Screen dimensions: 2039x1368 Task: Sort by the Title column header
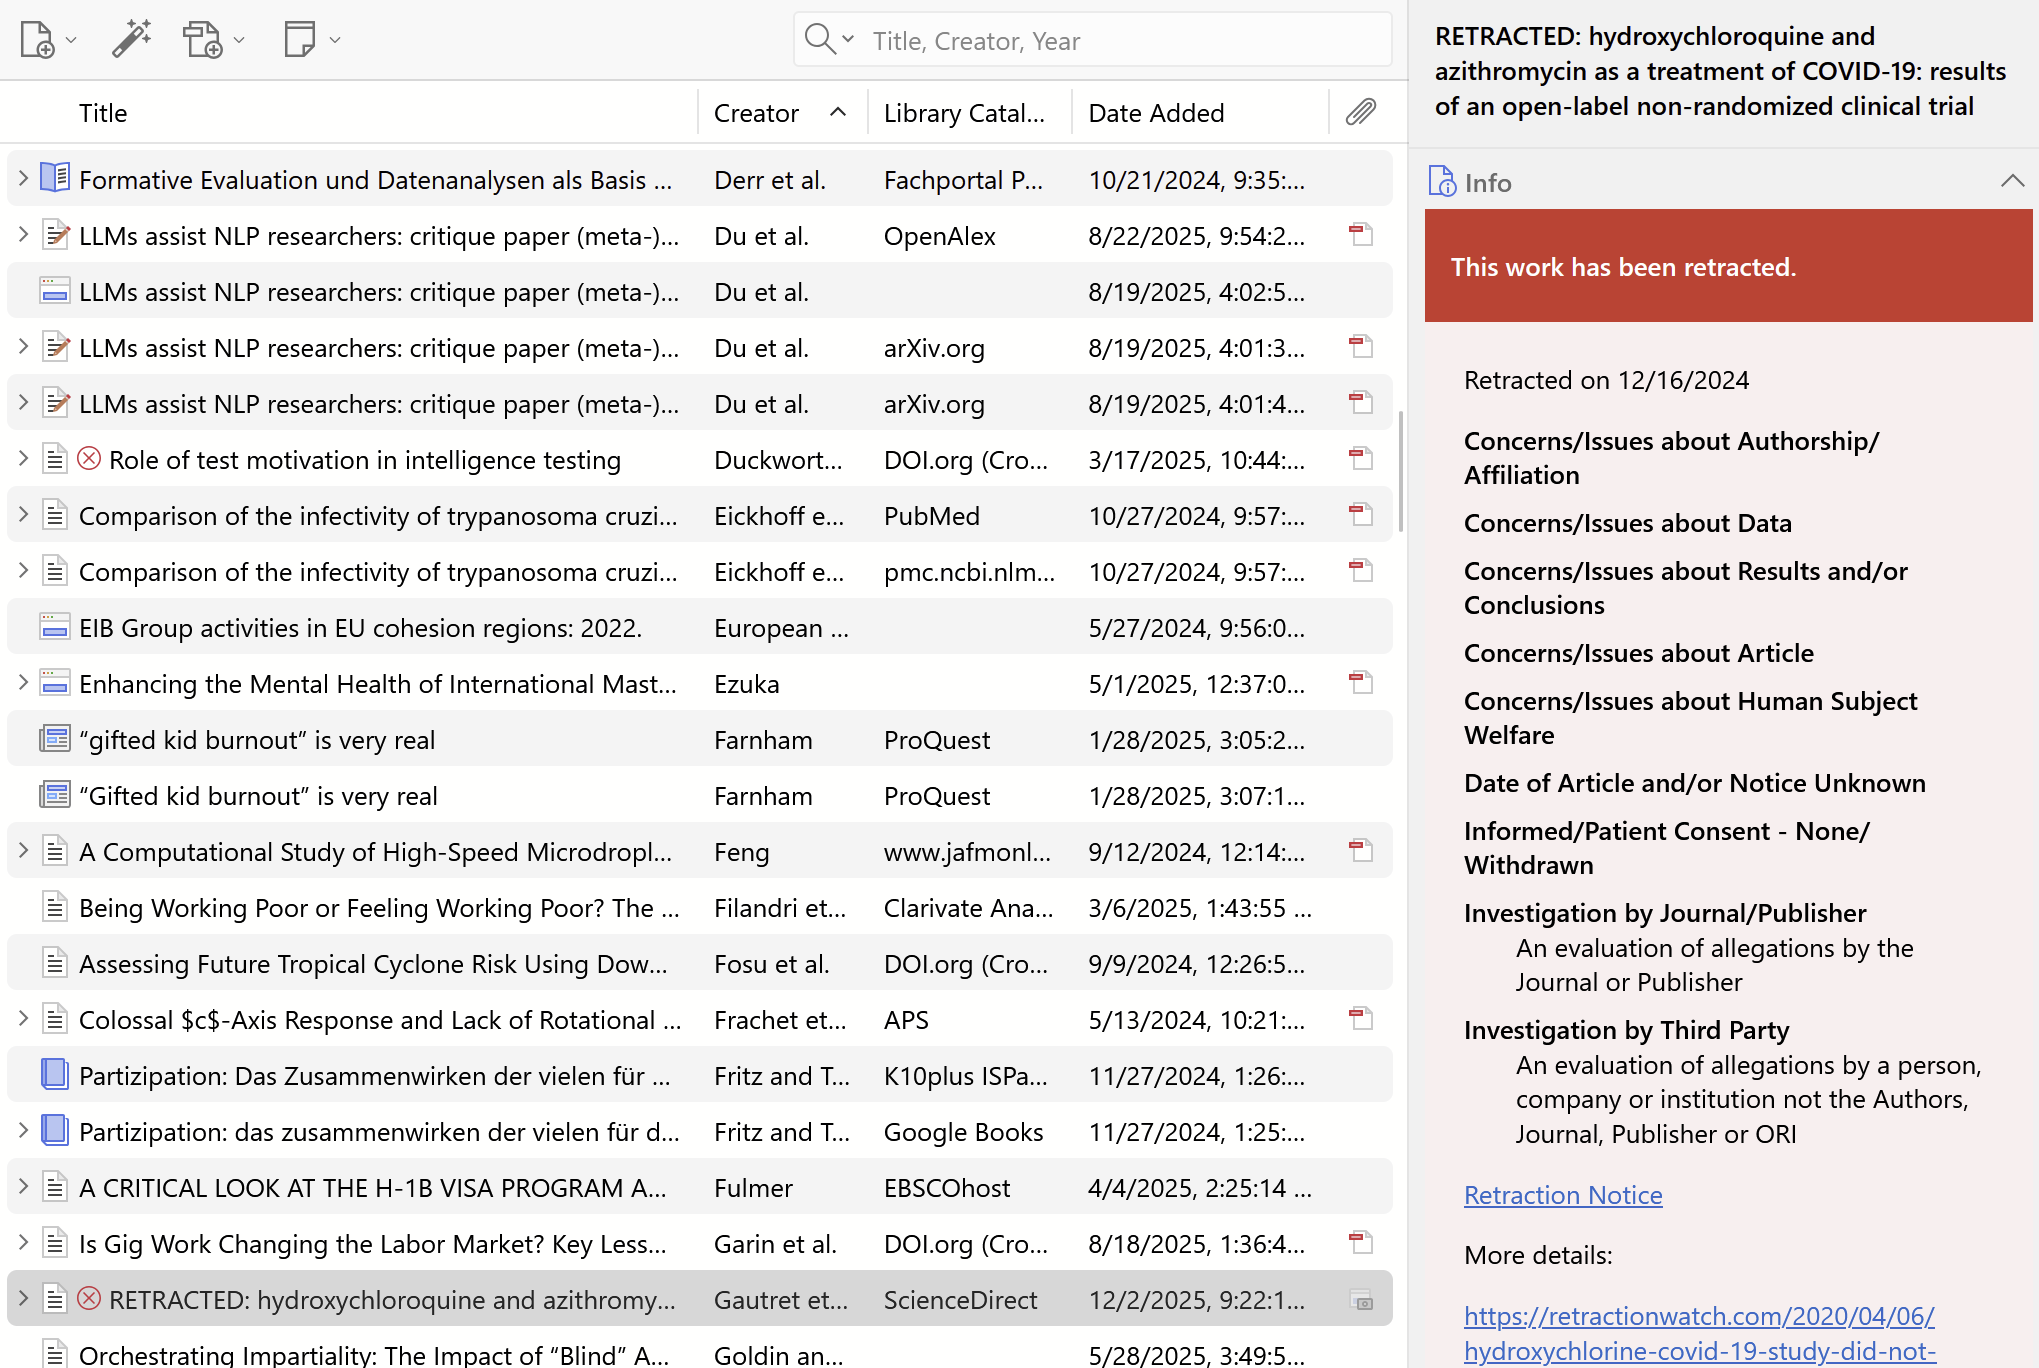point(103,113)
